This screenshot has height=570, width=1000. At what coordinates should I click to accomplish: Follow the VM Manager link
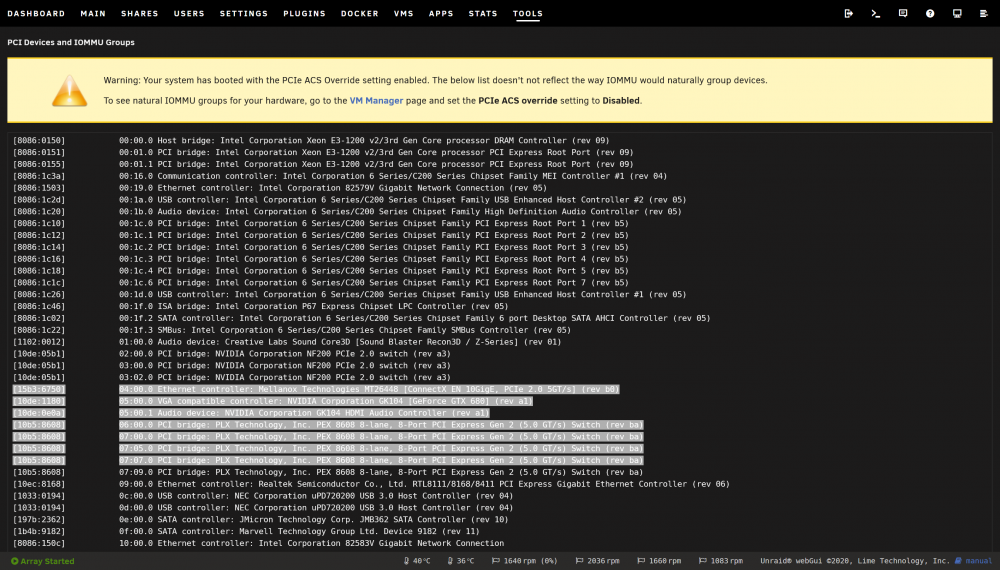point(376,101)
